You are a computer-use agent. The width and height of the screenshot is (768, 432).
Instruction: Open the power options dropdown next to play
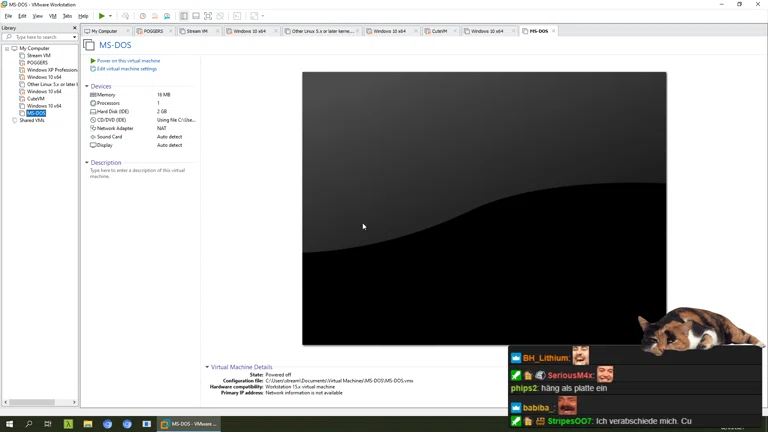[110, 16]
